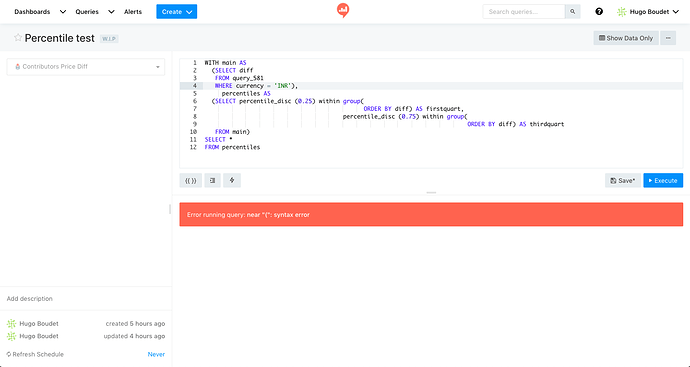Screen dimensions: 690x367
Task: Click the W.I.P tag label
Action: pos(109,39)
